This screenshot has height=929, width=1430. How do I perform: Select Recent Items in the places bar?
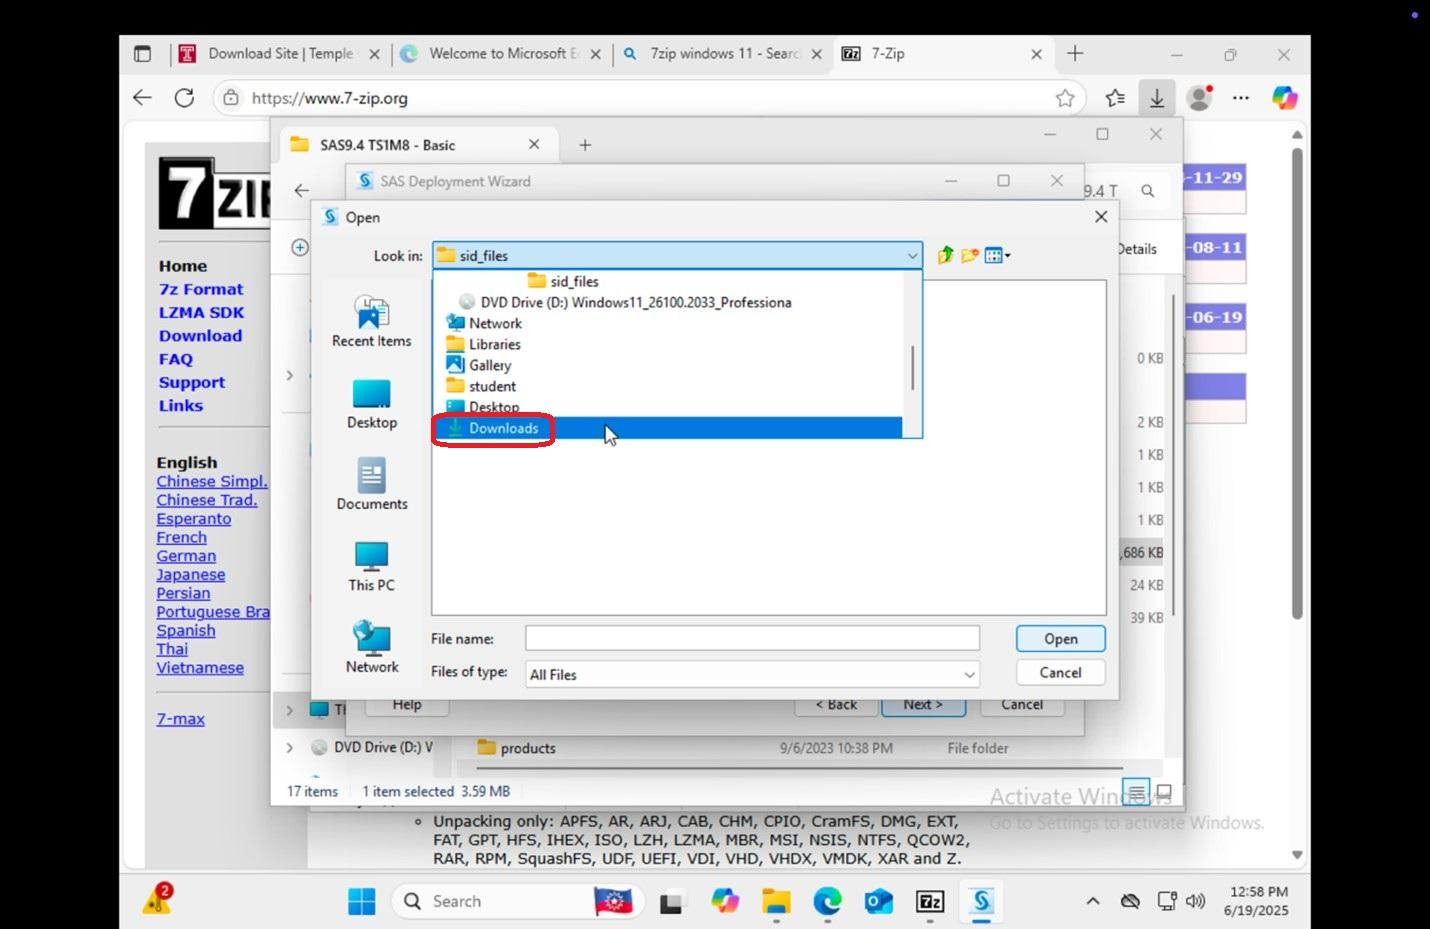point(372,321)
